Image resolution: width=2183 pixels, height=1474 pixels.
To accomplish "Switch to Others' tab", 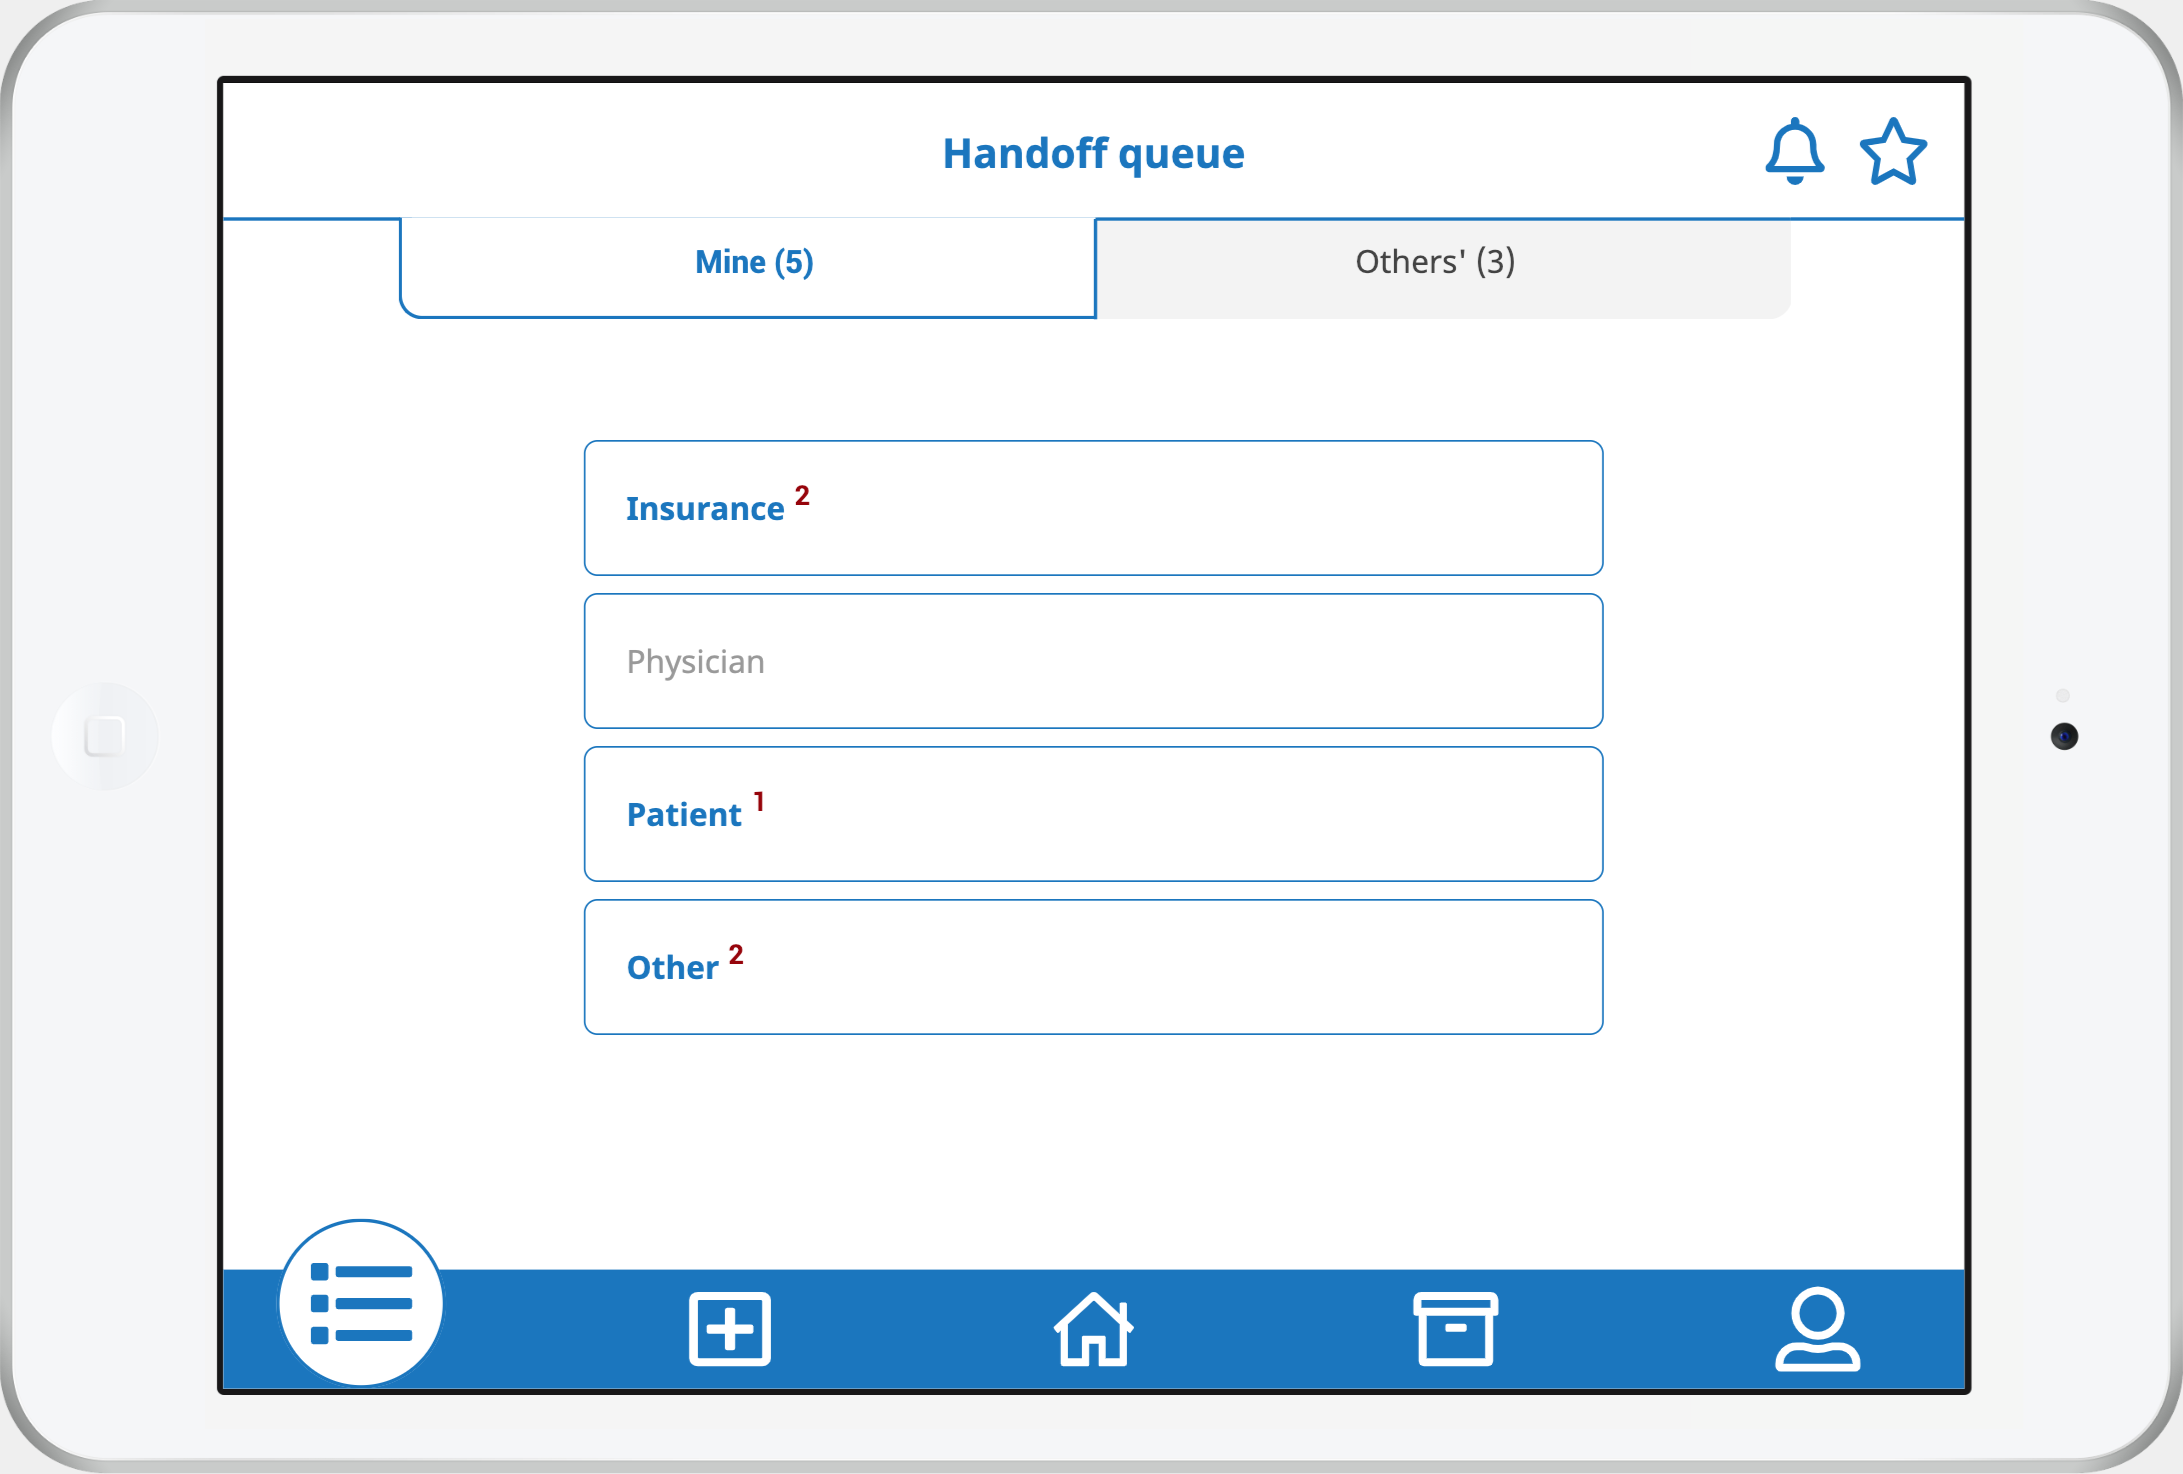I will 1434,260.
